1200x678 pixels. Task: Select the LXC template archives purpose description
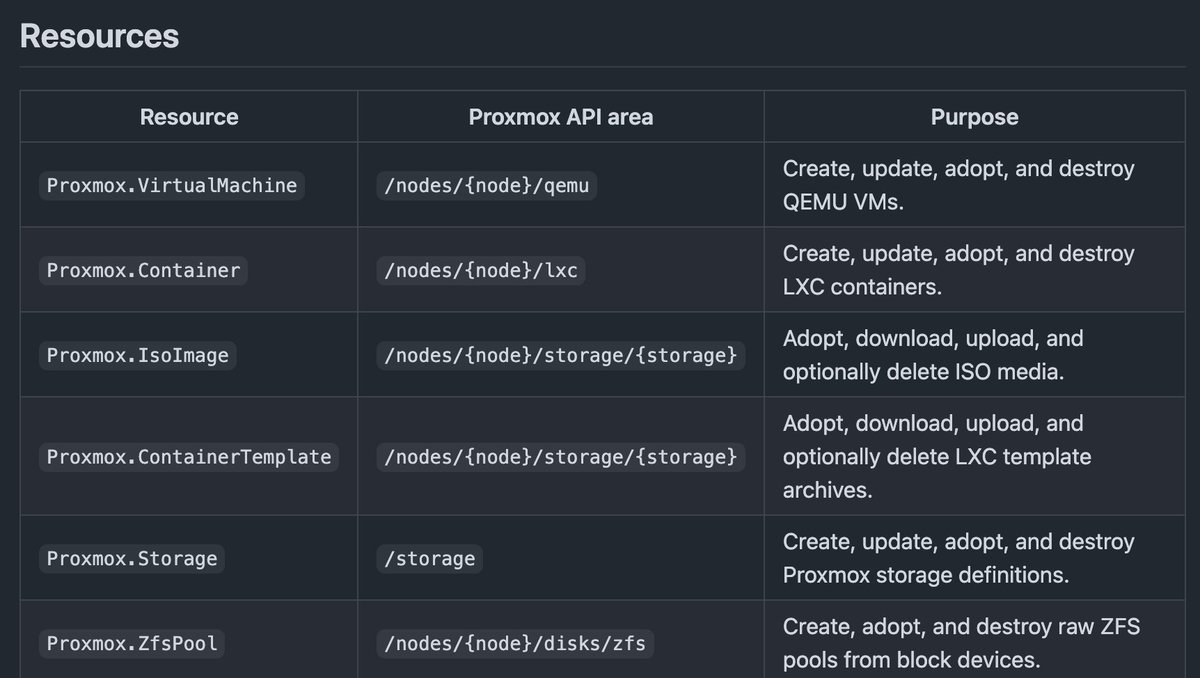coord(937,457)
